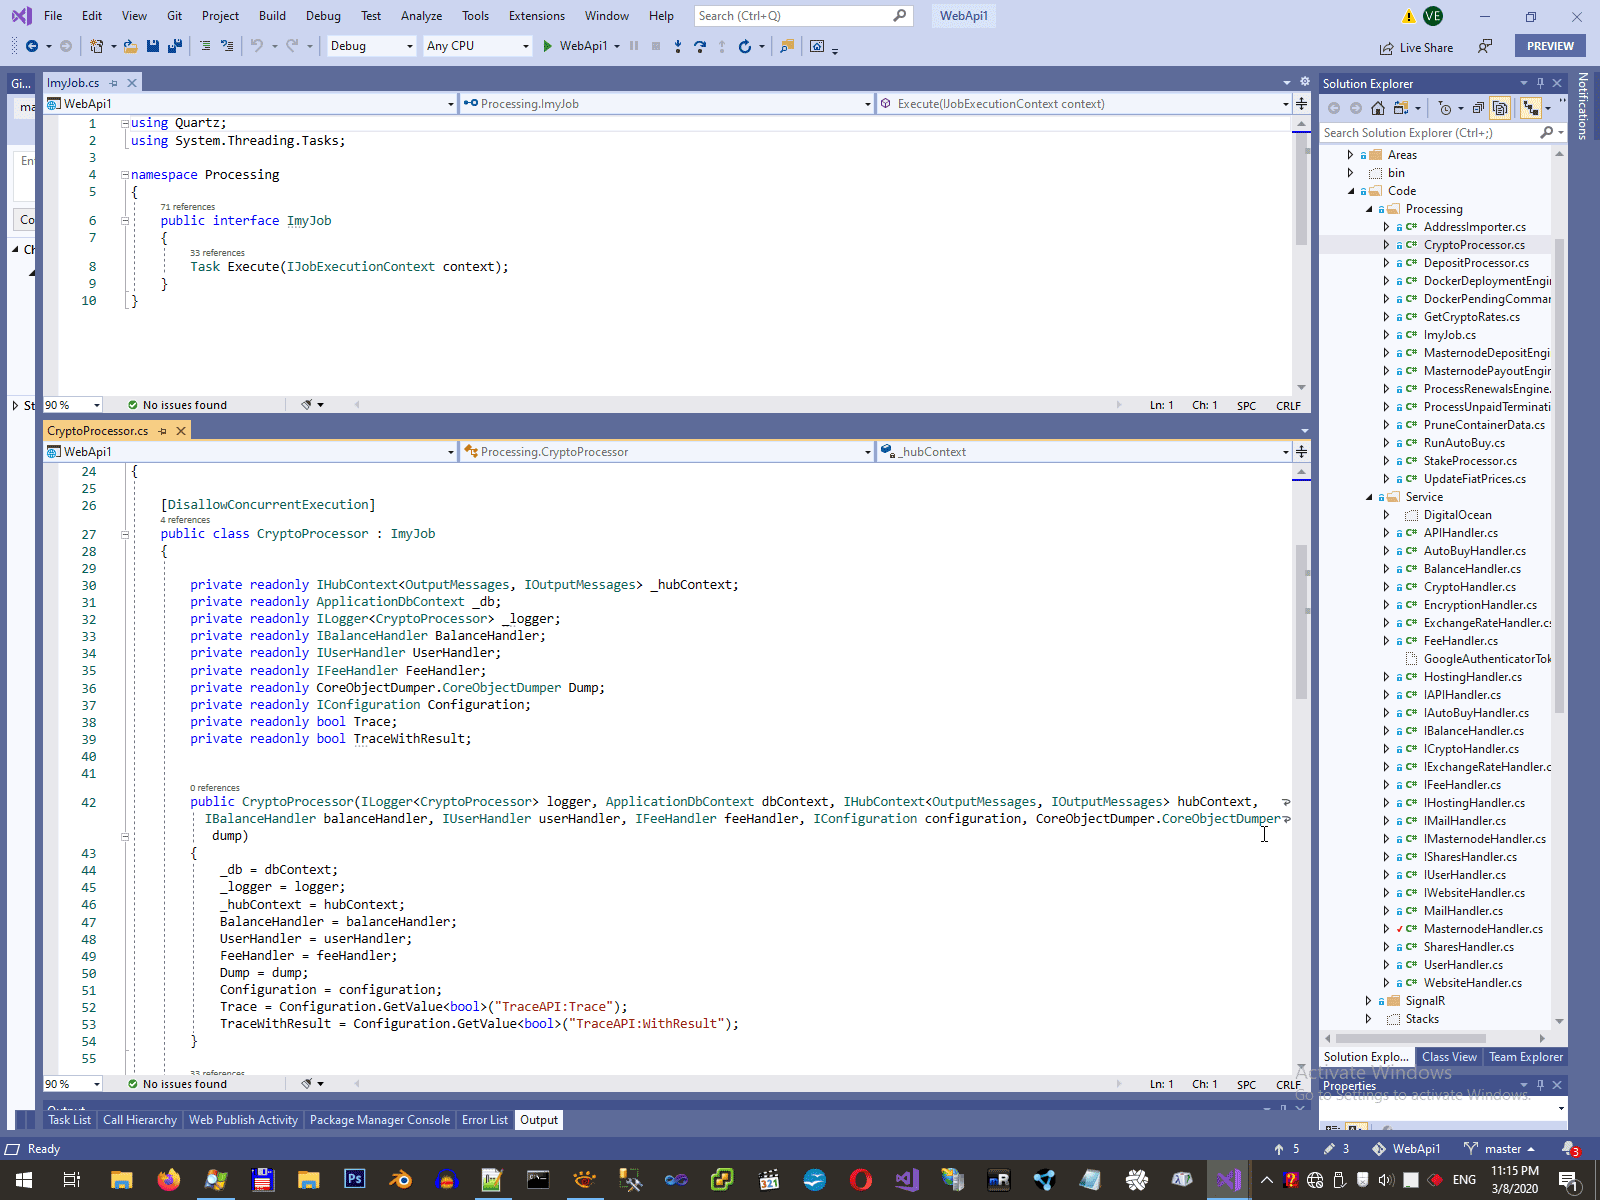The width and height of the screenshot is (1600, 1200).
Task: Click the Open File toolbar icon
Action: [130, 46]
